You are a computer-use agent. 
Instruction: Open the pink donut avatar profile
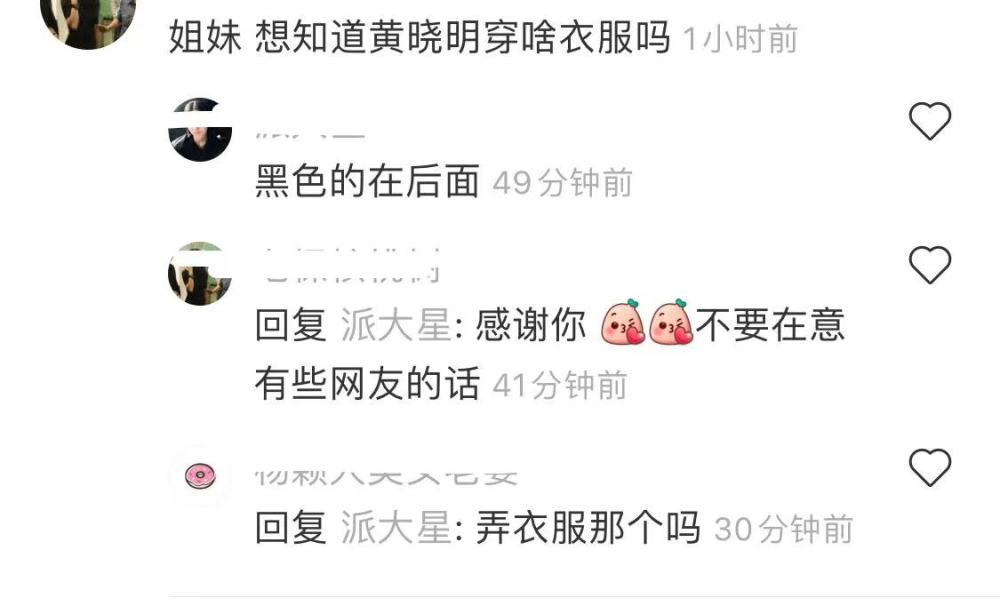tap(200, 476)
